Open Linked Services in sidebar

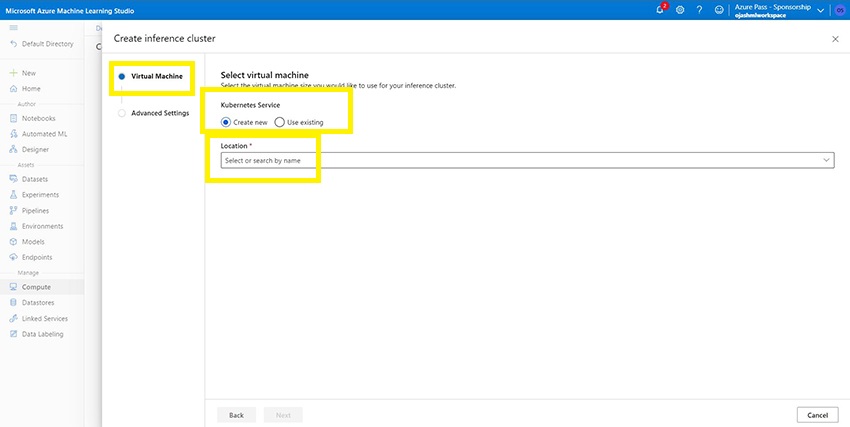coord(38,319)
